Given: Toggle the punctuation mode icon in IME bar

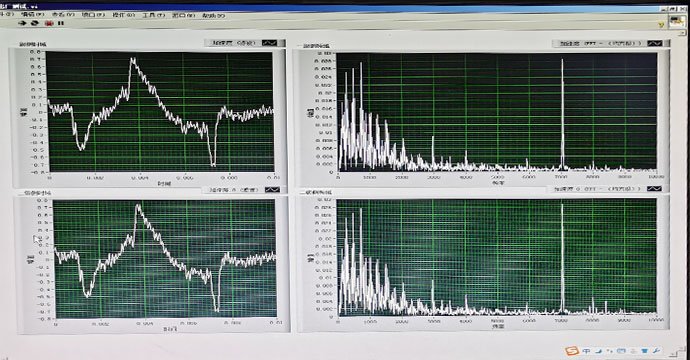Looking at the screenshot, I should 610,351.
